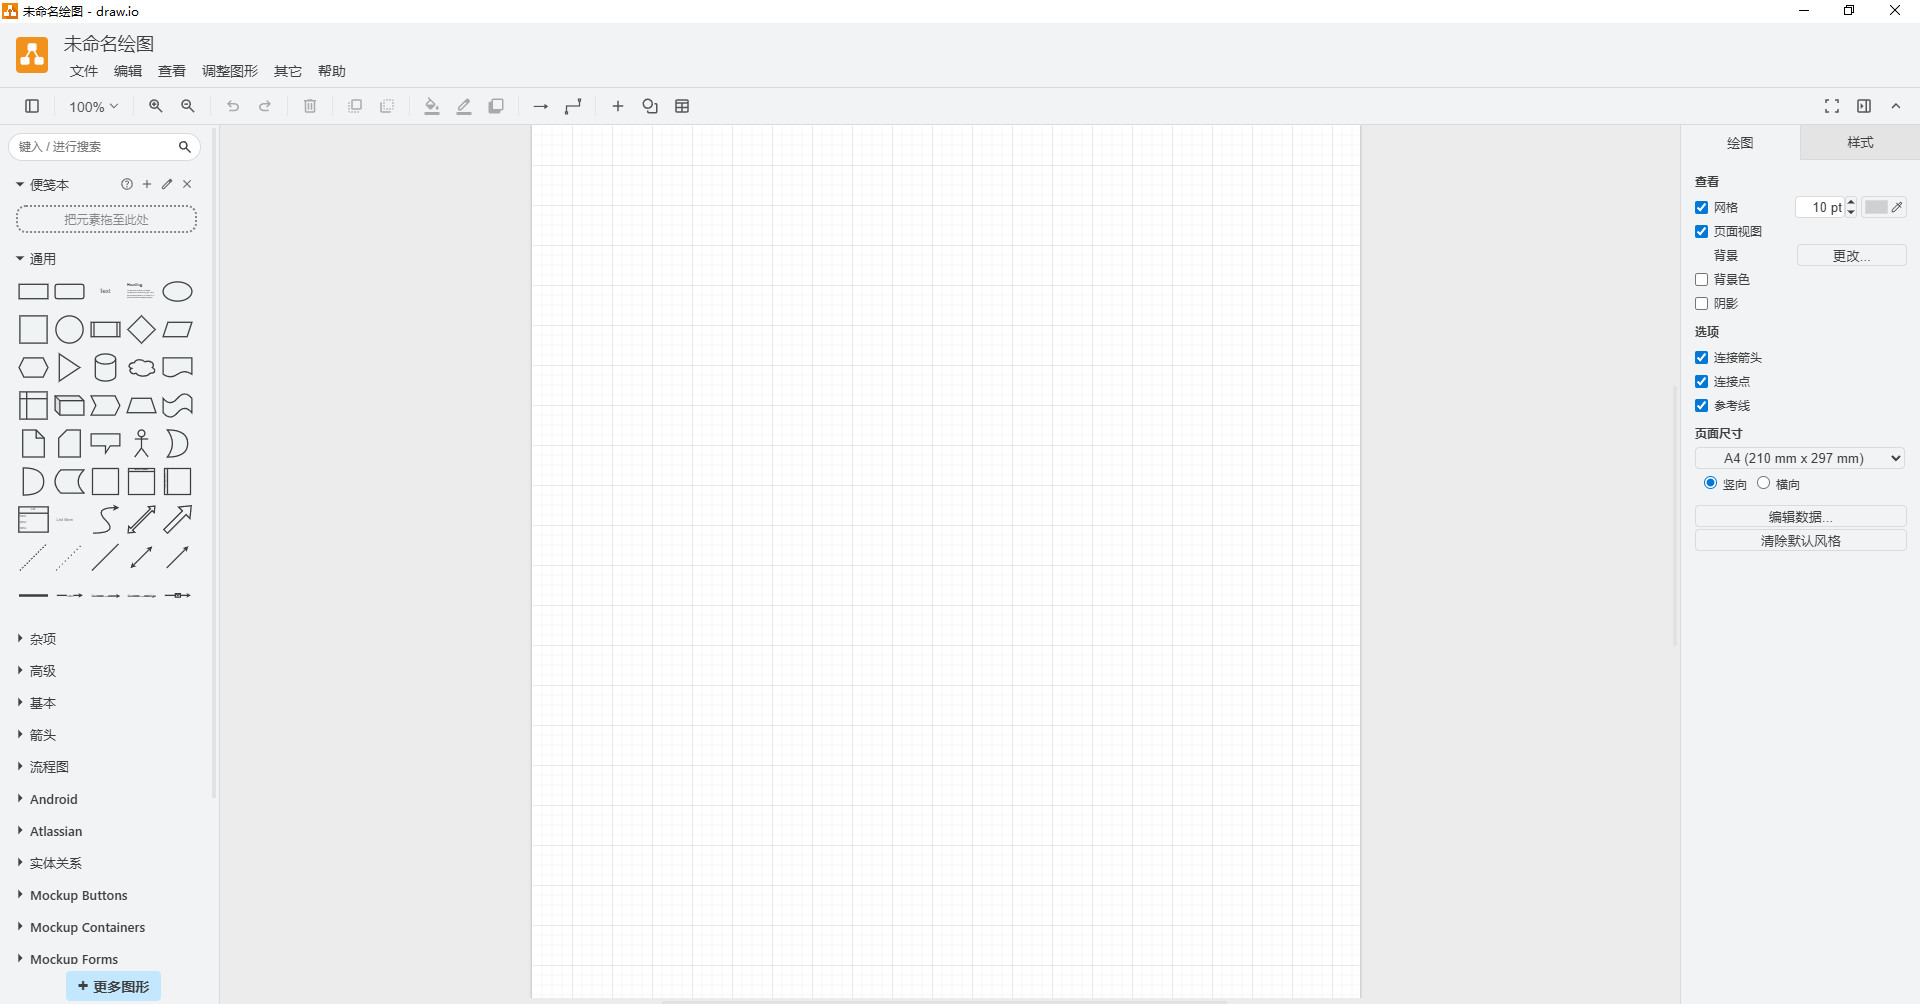1920x1004 pixels.
Task: Open the 100% zoom level dropdown
Action: tap(93, 106)
